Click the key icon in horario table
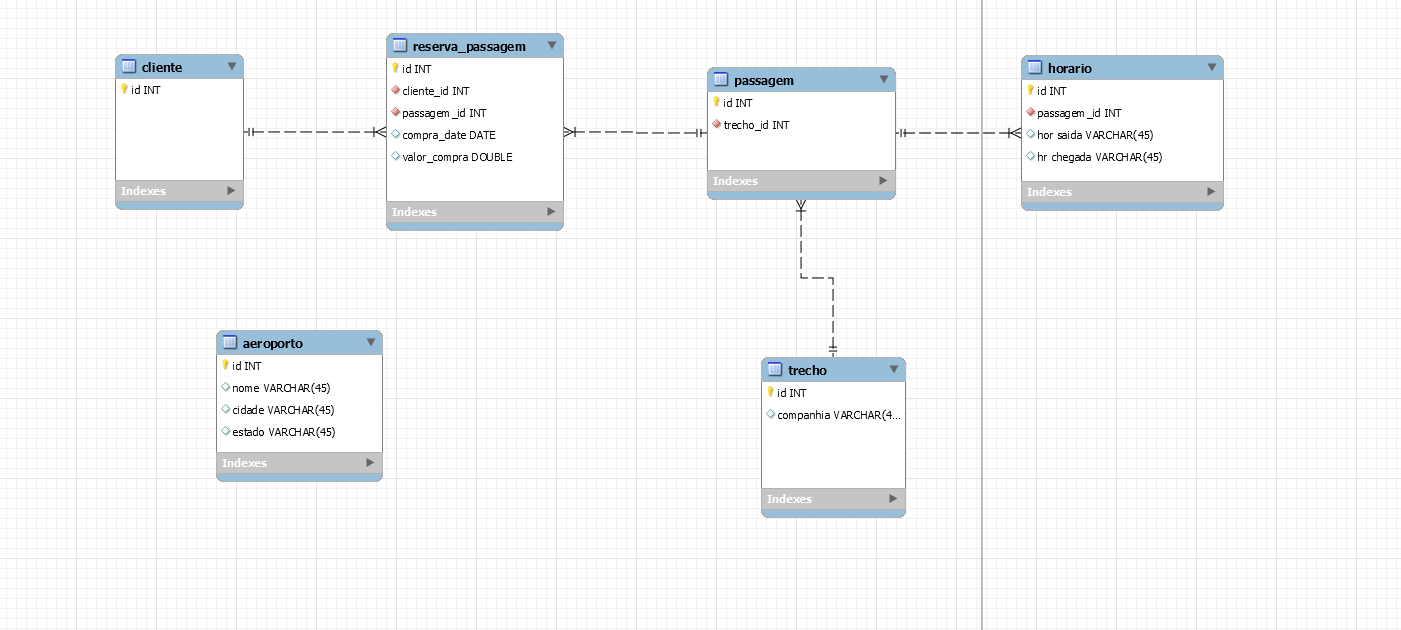Viewport: 1401px width, 630px height. tap(1031, 90)
